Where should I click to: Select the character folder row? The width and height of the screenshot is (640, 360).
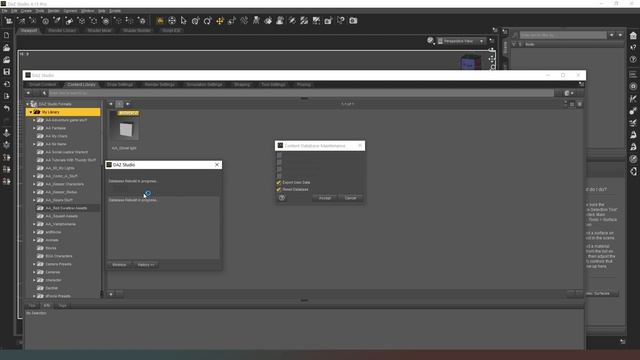tap(63, 280)
